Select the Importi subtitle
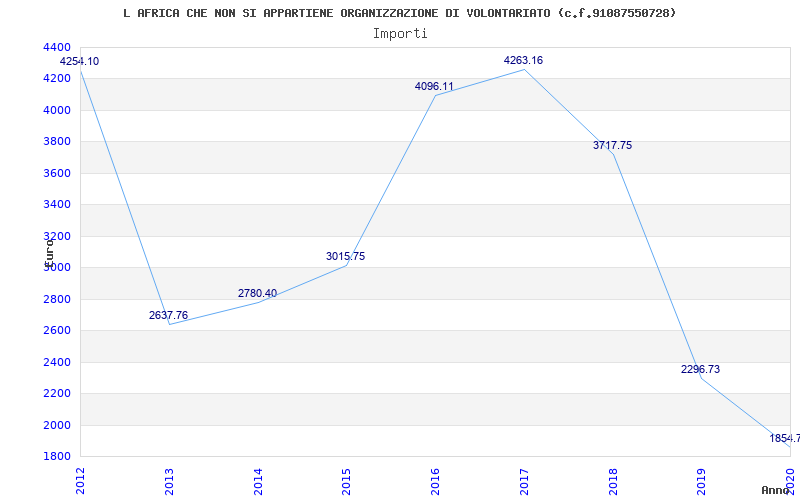 (400, 34)
